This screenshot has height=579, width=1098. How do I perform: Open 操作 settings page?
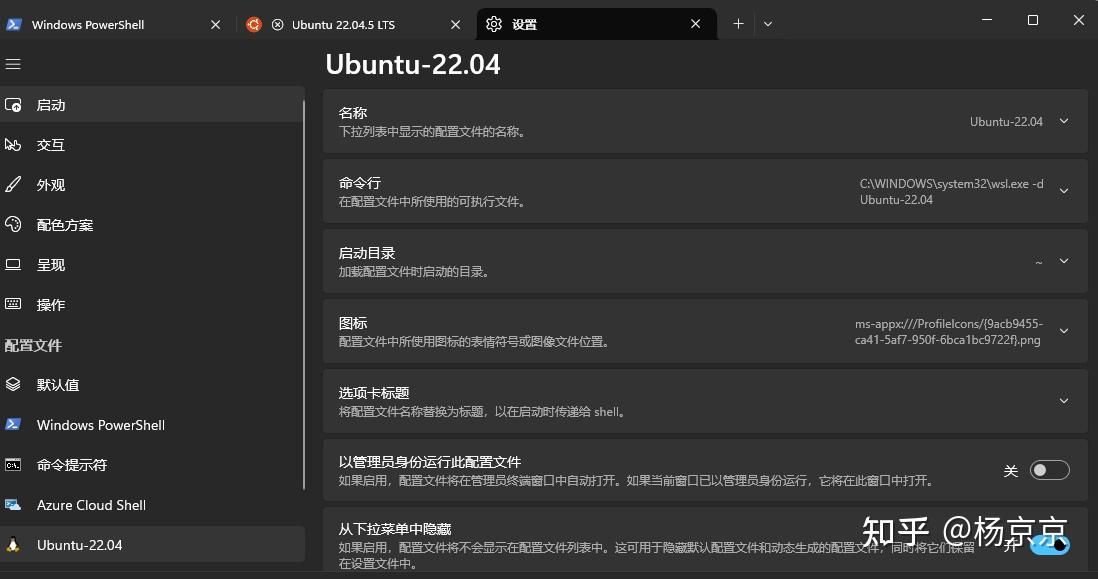152,305
